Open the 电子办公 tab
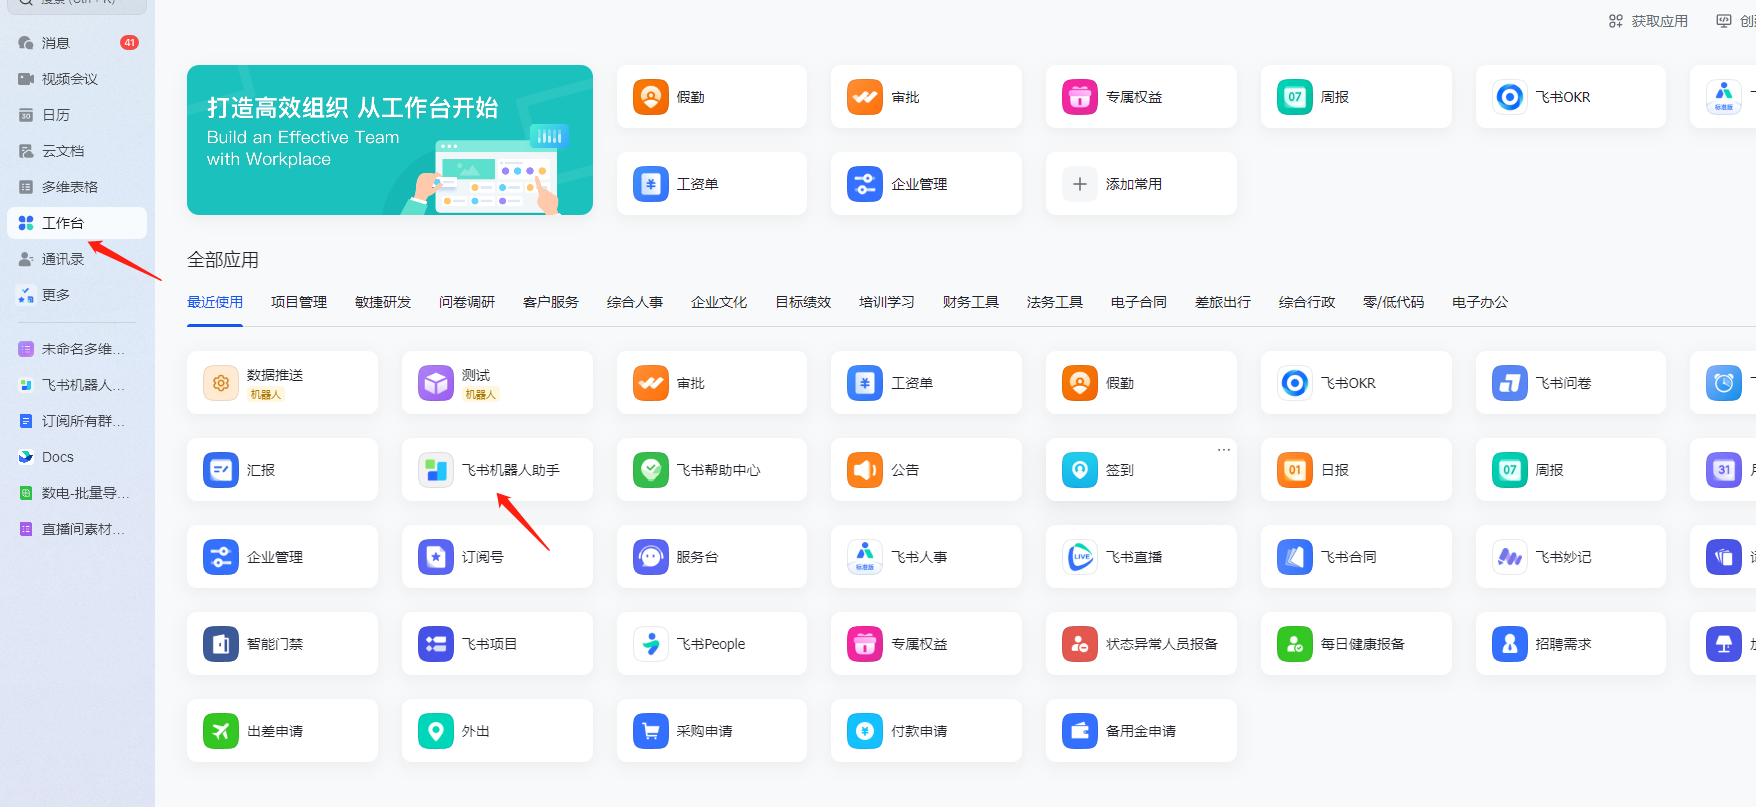The image size is (1756, 807). pos(1480,302)
